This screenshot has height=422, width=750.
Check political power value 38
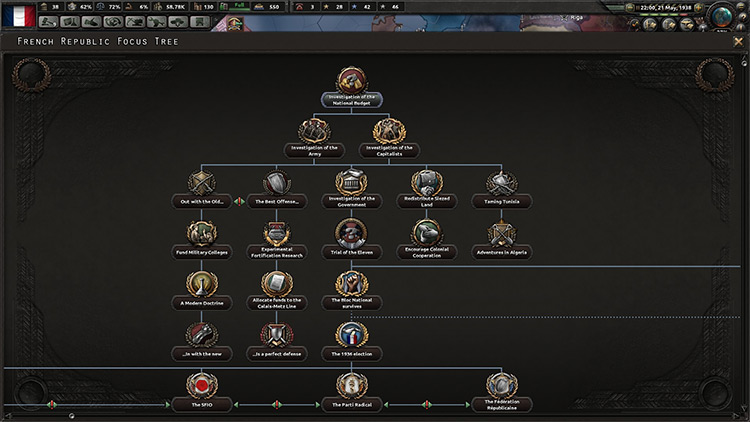point(51,7)
